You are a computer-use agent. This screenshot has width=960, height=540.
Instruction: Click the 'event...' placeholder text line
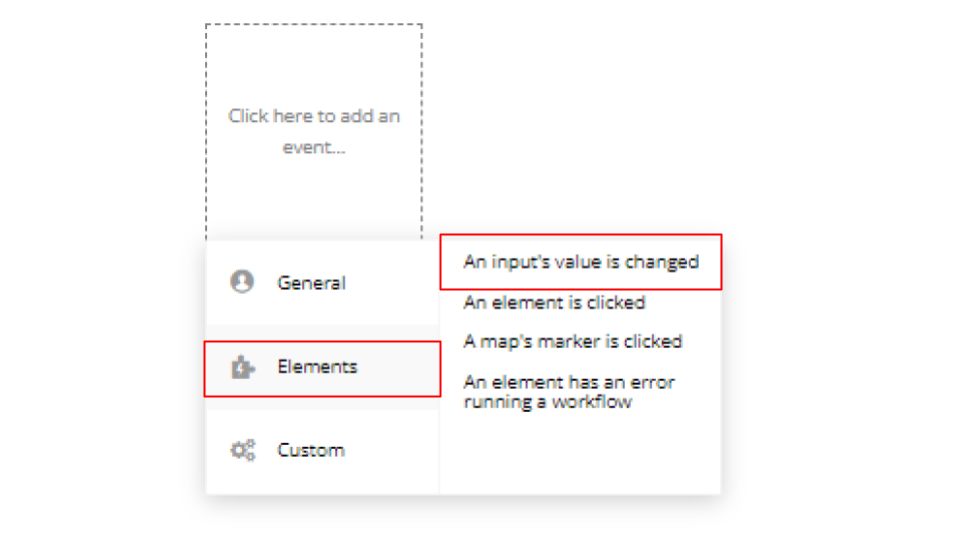click(313, 147)
